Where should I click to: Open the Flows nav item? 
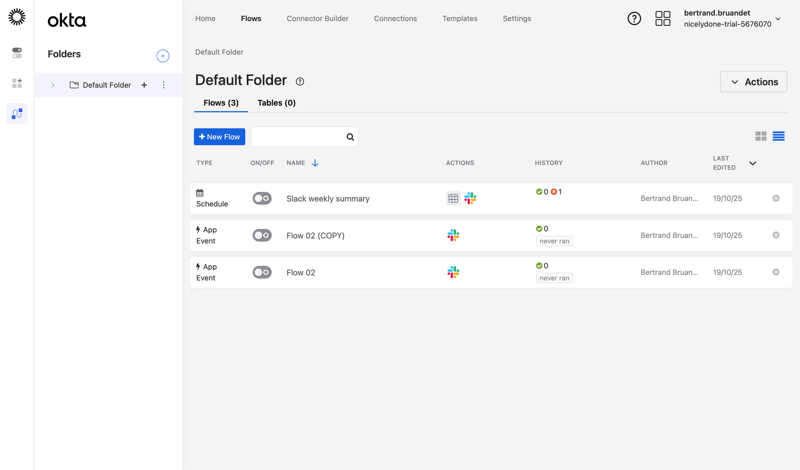click(251, 18)
